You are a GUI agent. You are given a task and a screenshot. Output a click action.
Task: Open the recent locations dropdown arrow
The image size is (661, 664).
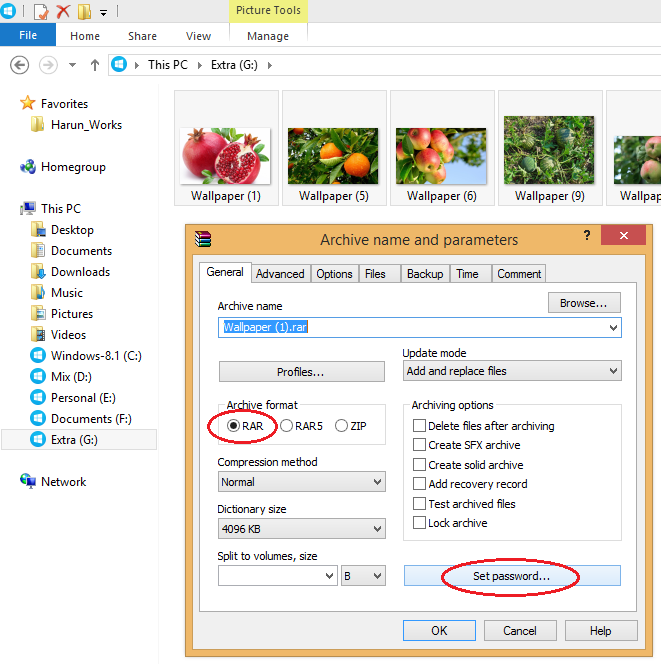point(72,65)
